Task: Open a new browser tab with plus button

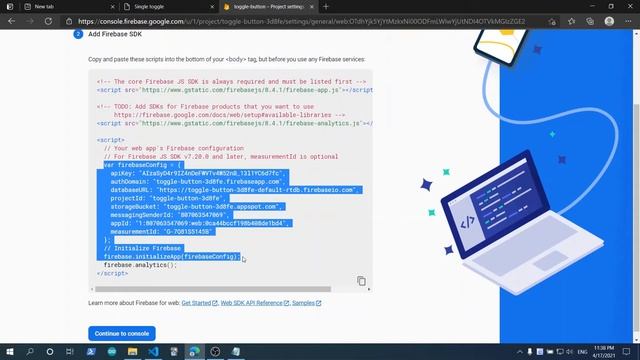Action: pyautogui.click(x=326, y=7)
